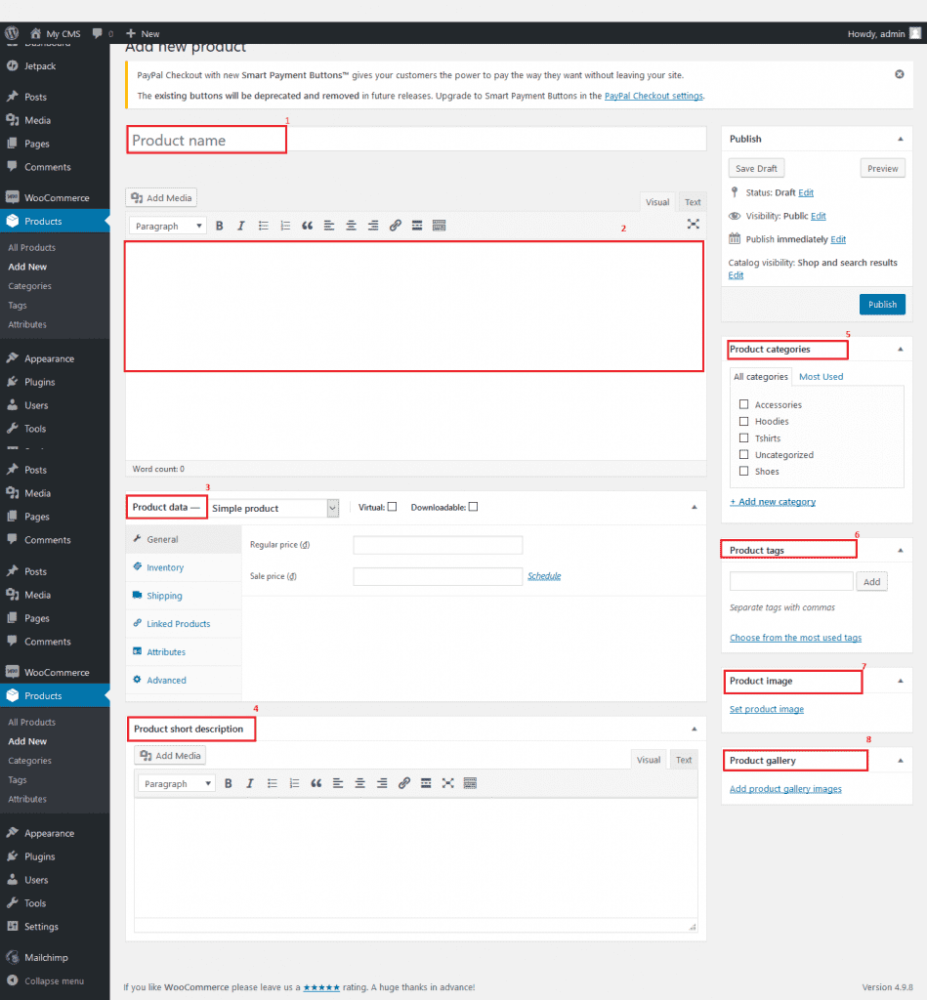Viewport: 927px width, 1000px height.
Task: Open Paragraph dropdown in short description editor
Action: [177, 783]
